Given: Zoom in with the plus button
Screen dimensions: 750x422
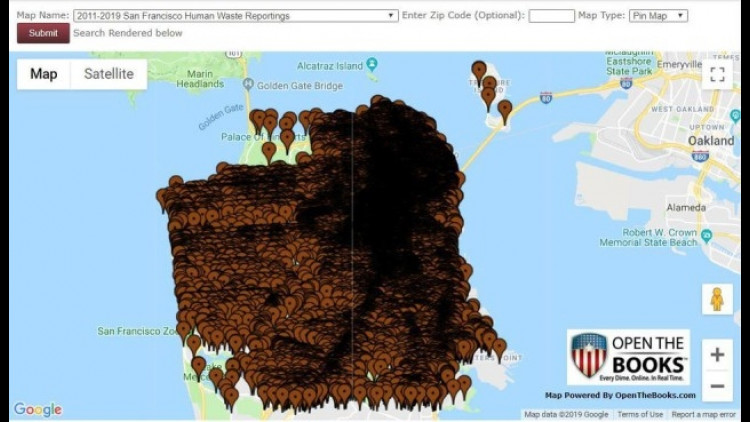Looking at the screenshot, I should coord(717,355).
